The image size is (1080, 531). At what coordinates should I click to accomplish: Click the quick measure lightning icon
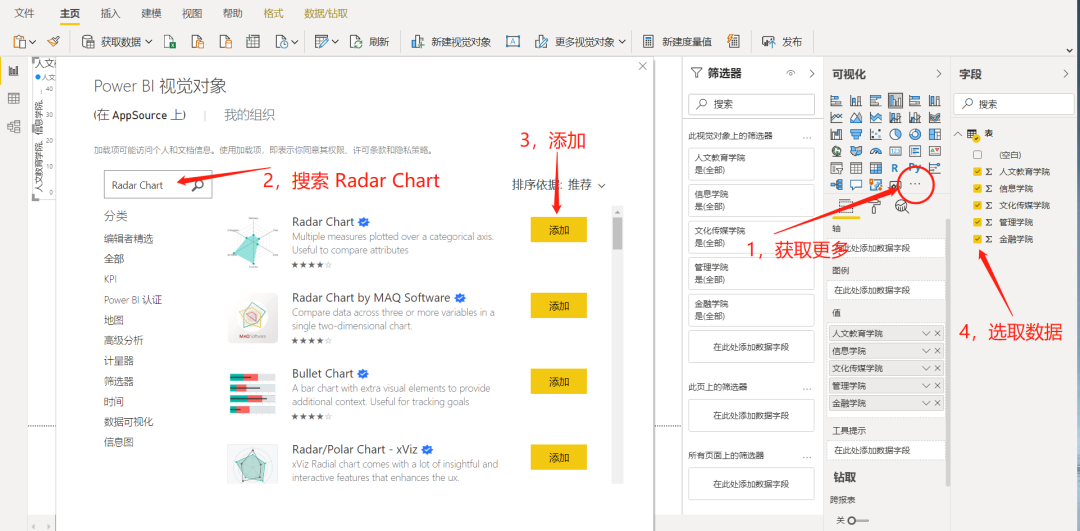pos(734,41)
